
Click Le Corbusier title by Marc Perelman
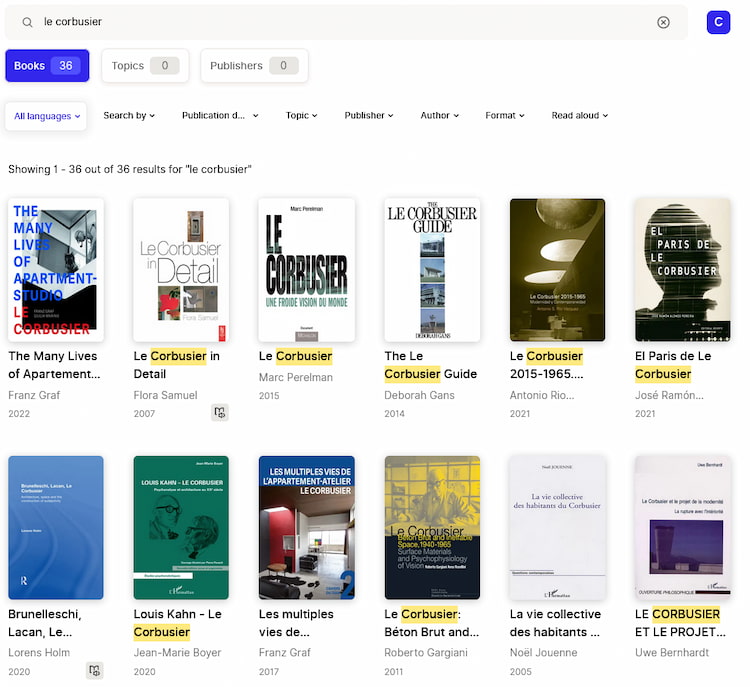[296, 356]
